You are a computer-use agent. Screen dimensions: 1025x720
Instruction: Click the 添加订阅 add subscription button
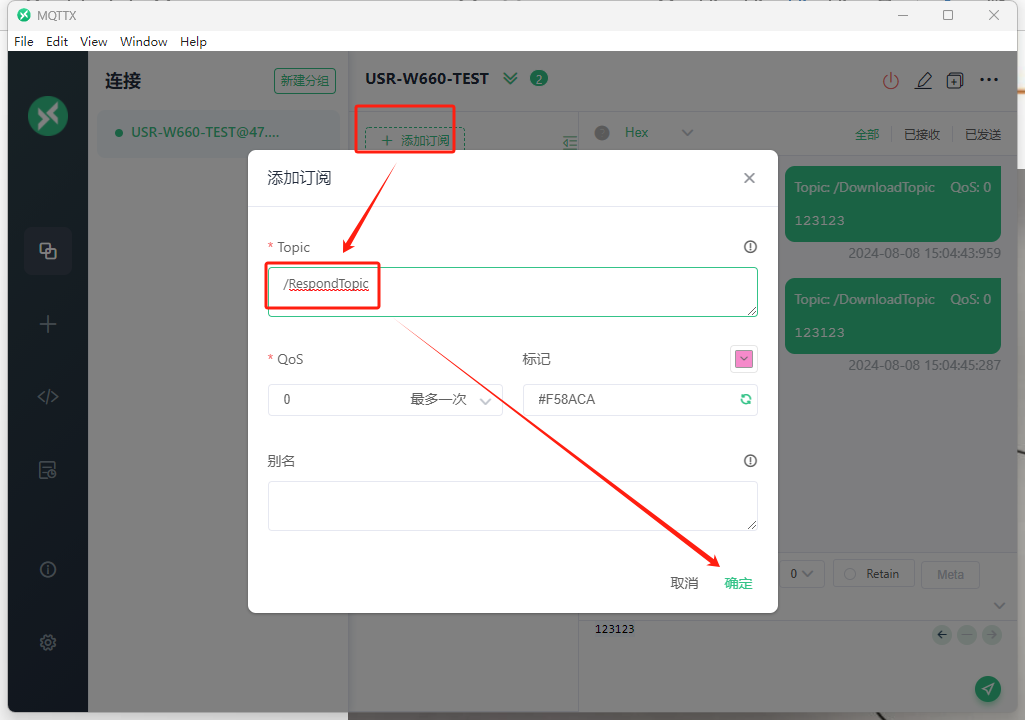pos(414,141)
